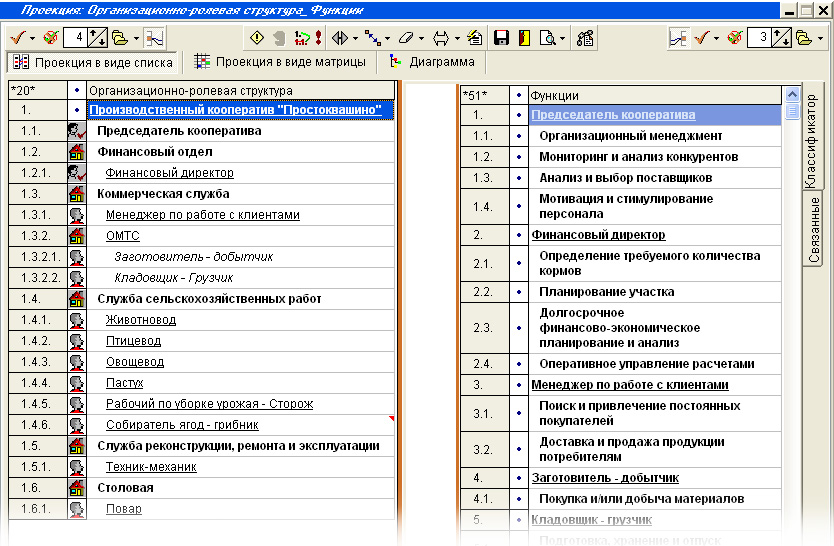This screenshot has height=546, width=834.
Task: Open dropdown arrow beside print preview icon
Action: click(x=563, y=38)
